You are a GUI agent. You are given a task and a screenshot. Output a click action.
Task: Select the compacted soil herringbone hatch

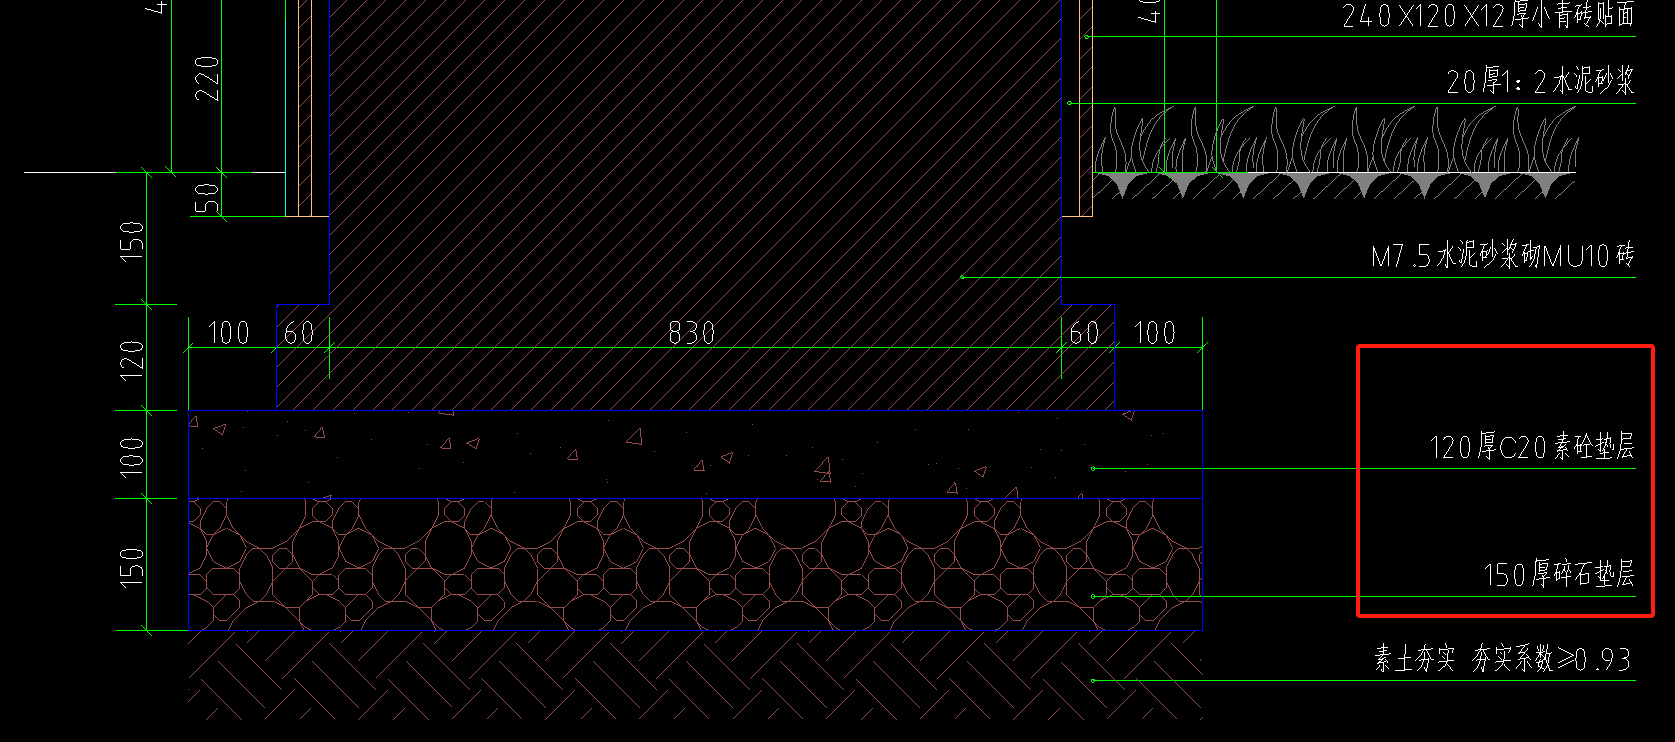[x=695, y=675]
